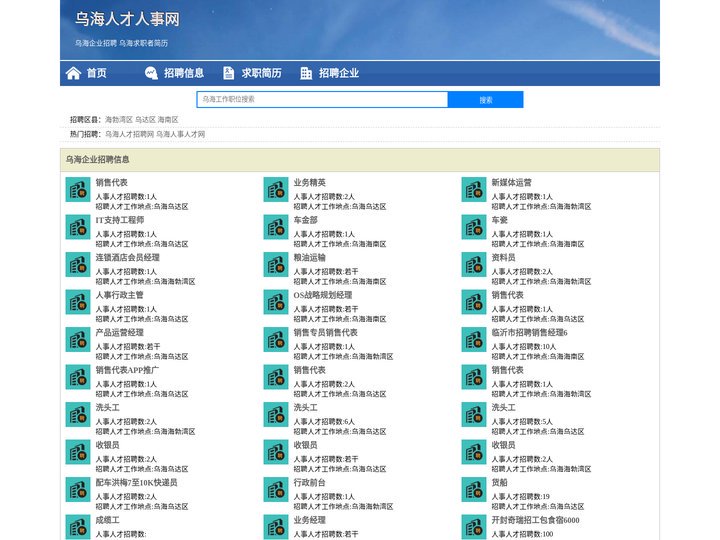Open the 车瓷 job listing

click(x=500, y=220)
